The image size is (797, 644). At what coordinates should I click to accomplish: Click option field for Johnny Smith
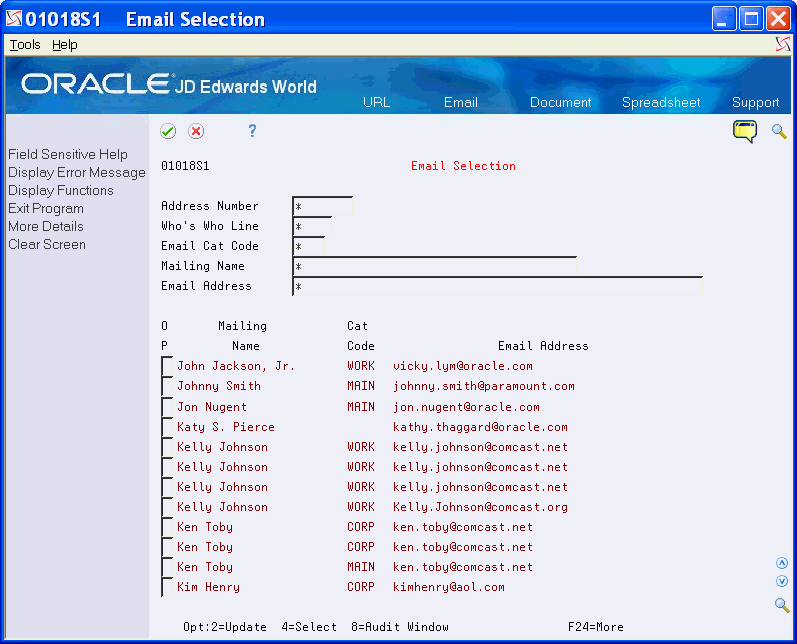point(167,386)
